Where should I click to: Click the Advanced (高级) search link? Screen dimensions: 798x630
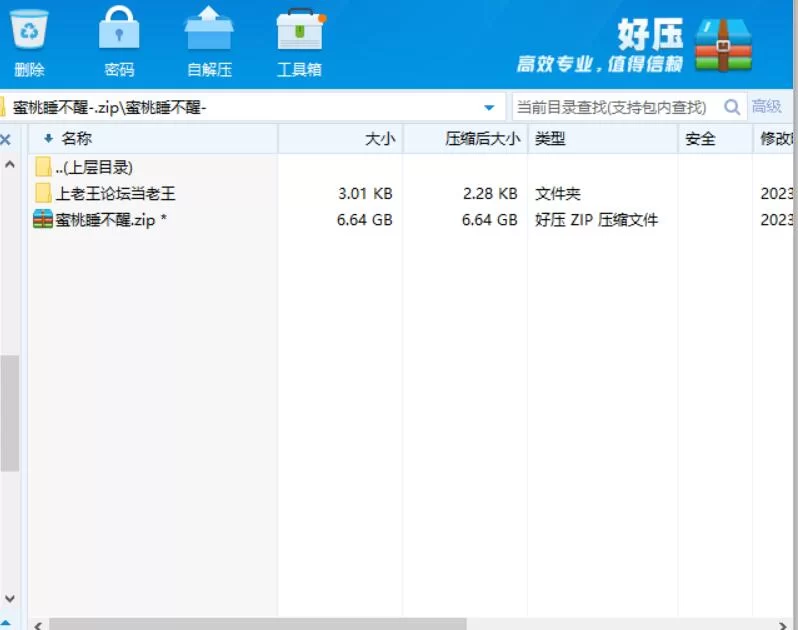coord(766,107)
